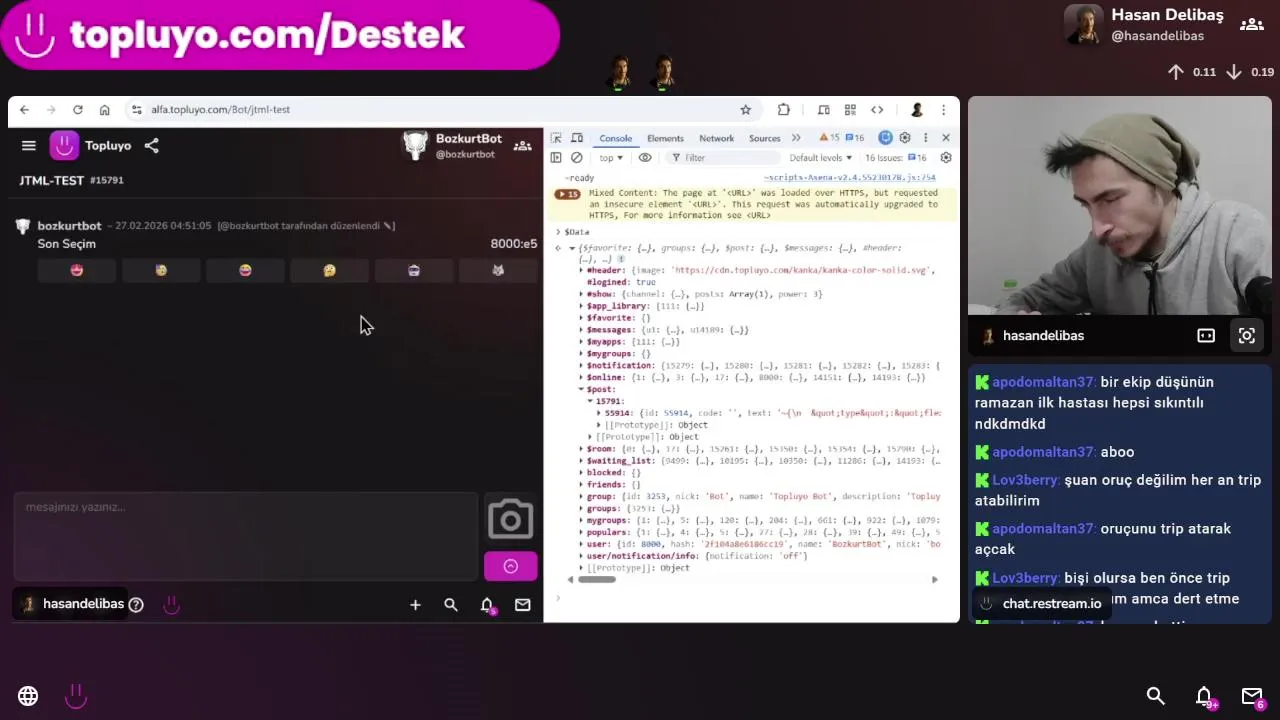Click the browser home icon
The height and width of the screenshot is (720, 1280).
pos(104,110)
